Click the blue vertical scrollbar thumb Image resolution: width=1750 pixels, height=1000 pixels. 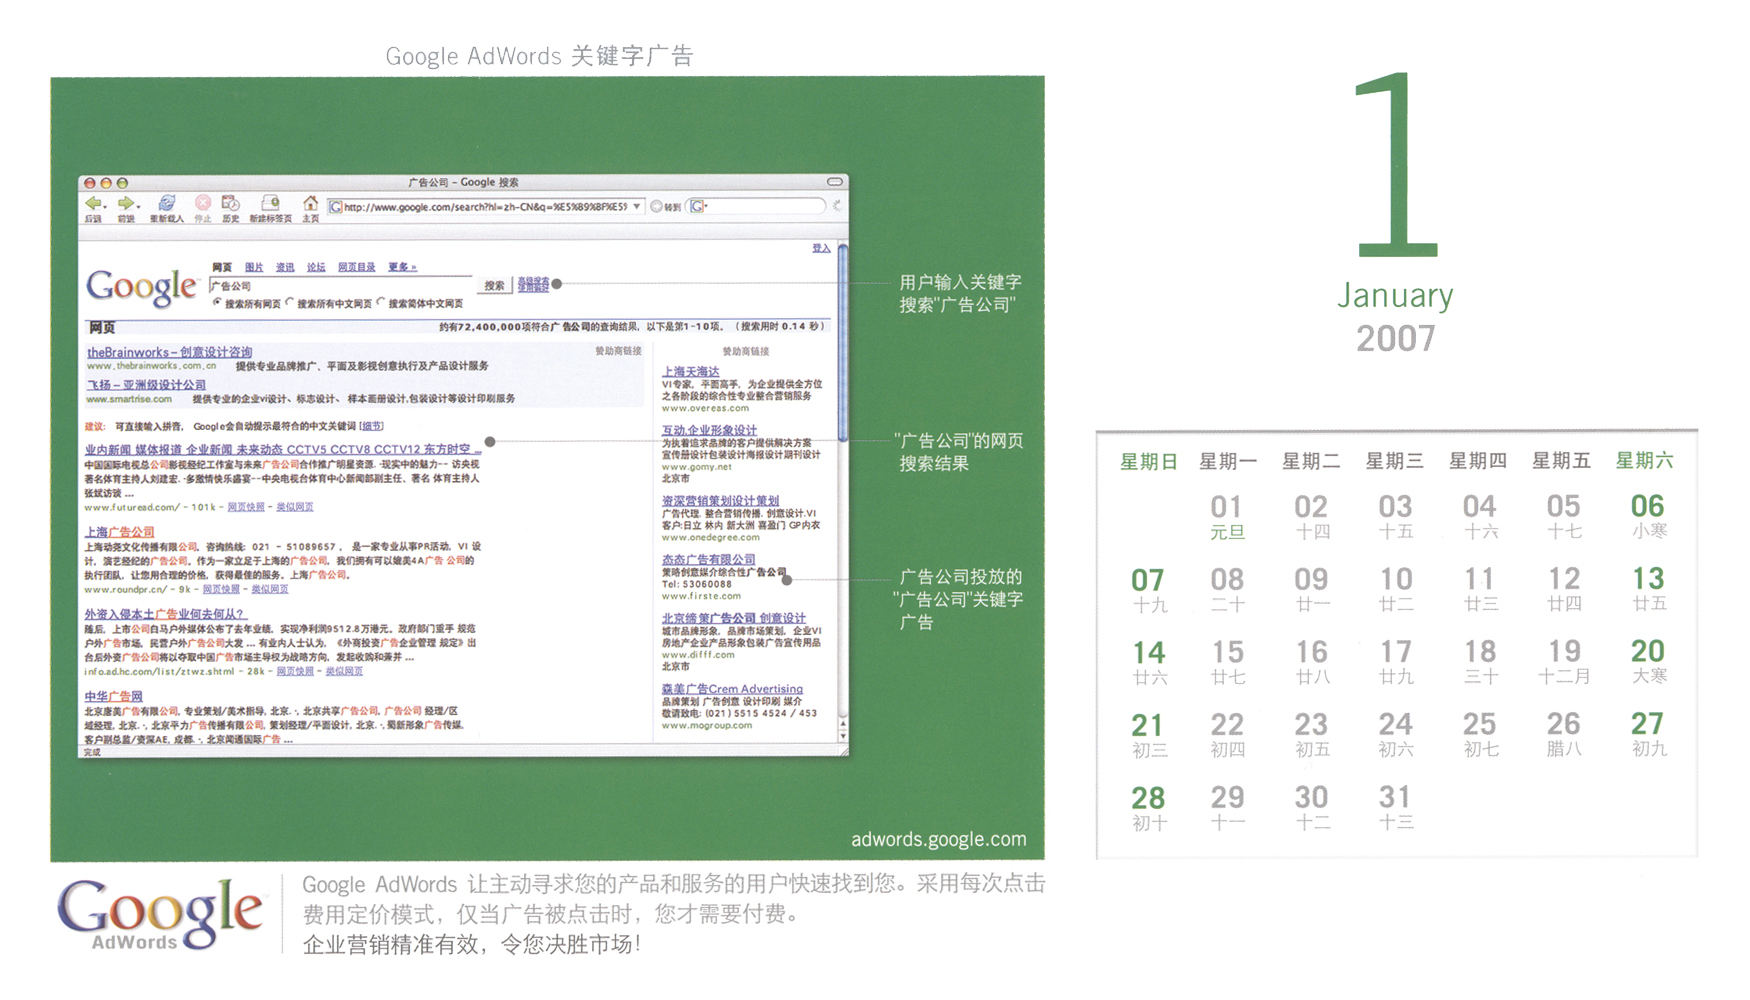(843, 342)
